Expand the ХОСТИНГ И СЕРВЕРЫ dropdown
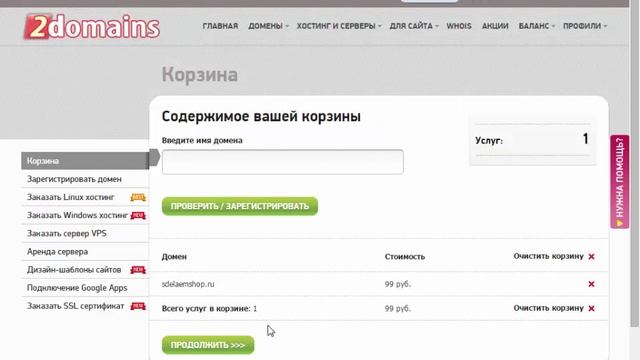The height and width of the screenshot is (360, 640). click(x=339, y=26)
